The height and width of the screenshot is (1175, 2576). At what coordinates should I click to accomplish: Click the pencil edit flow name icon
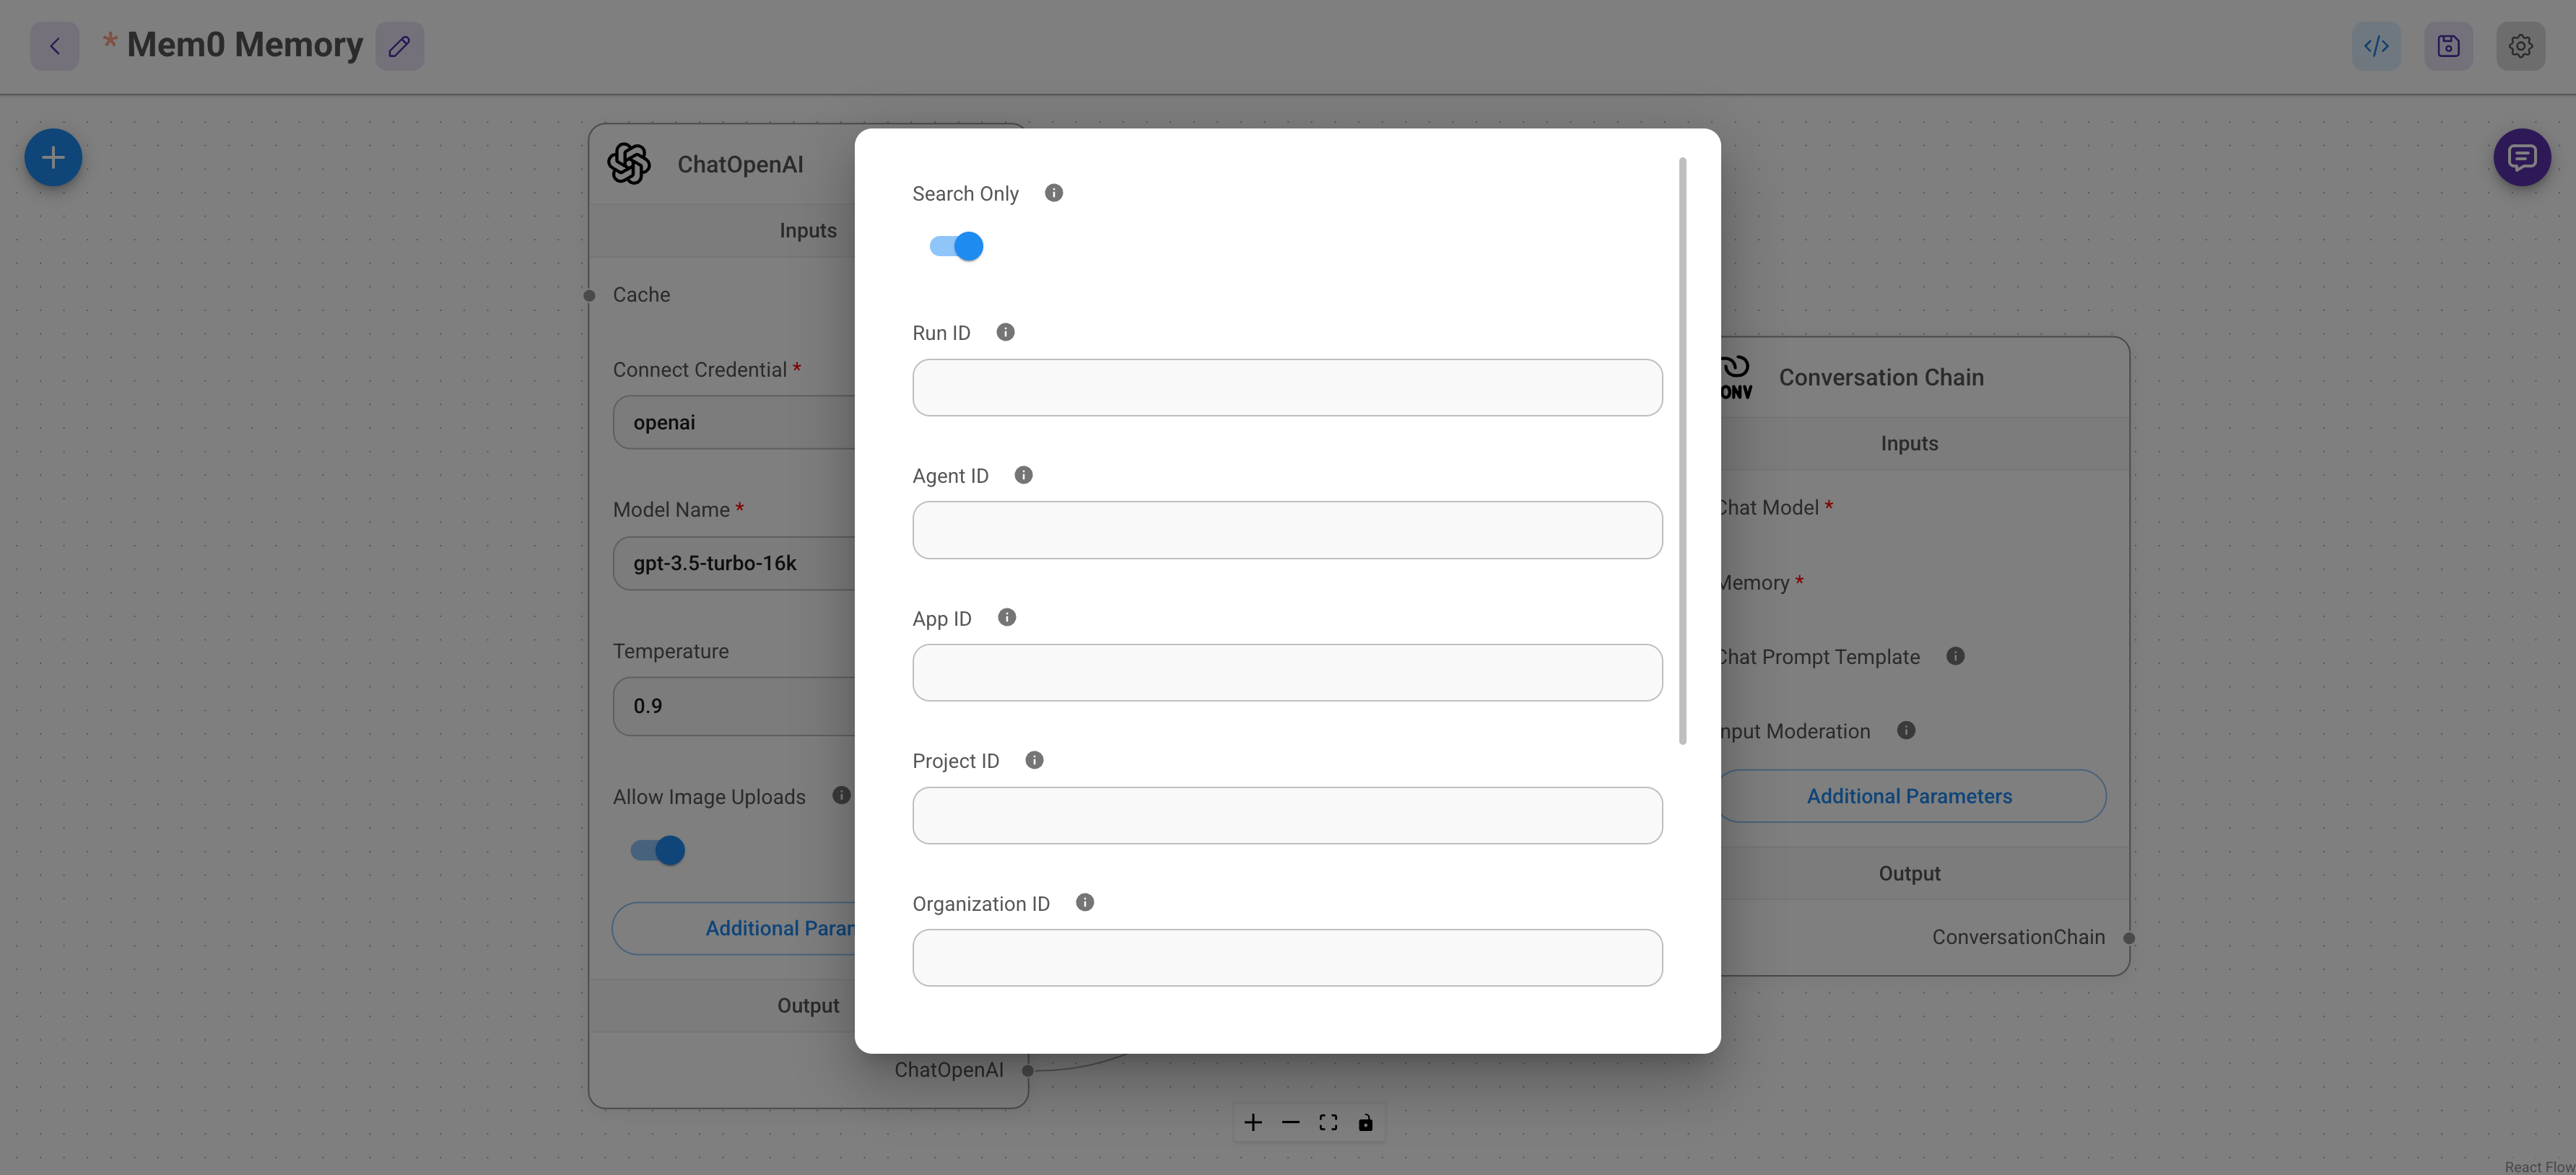coord(399,46)
